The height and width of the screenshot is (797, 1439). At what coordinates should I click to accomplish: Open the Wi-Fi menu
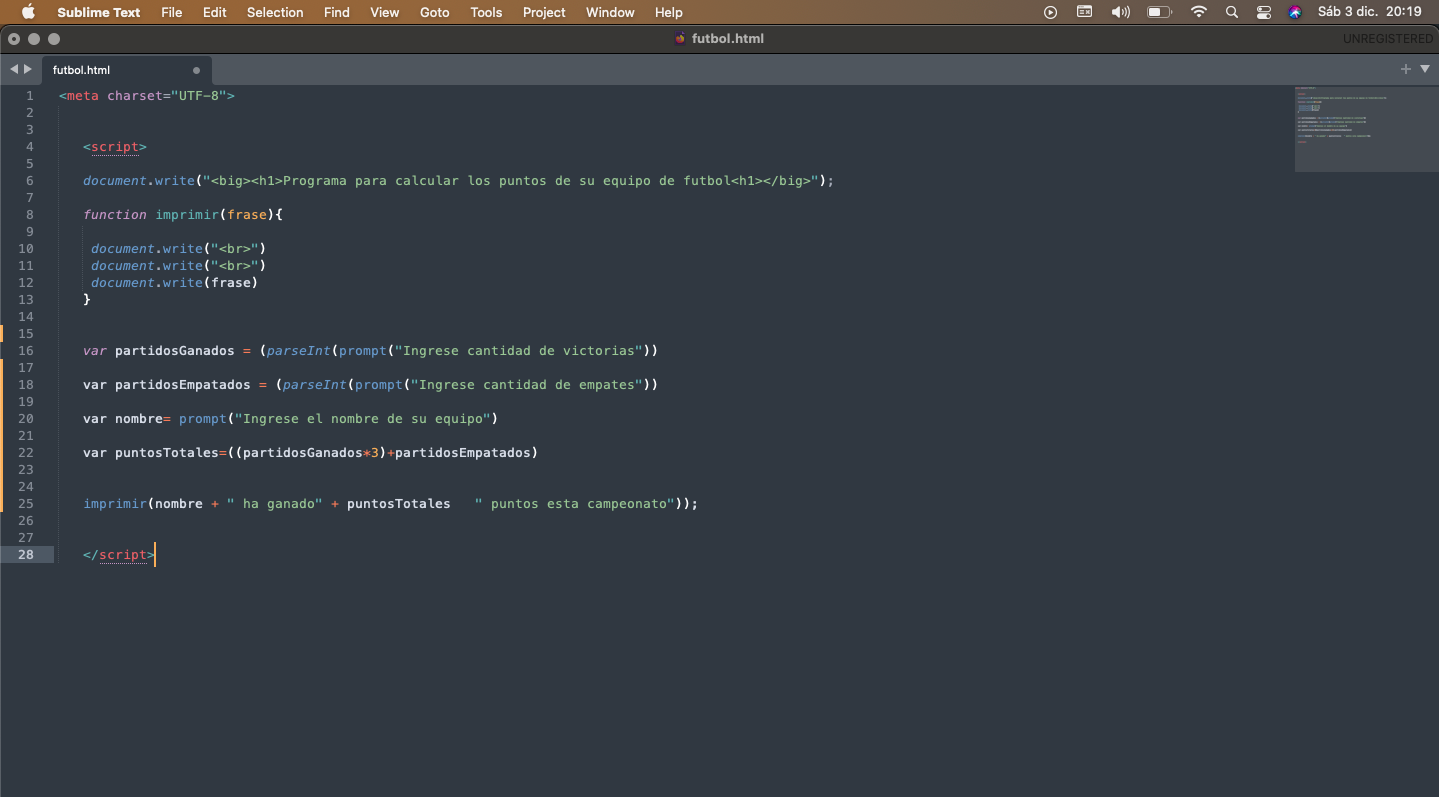coord(1199,12)
